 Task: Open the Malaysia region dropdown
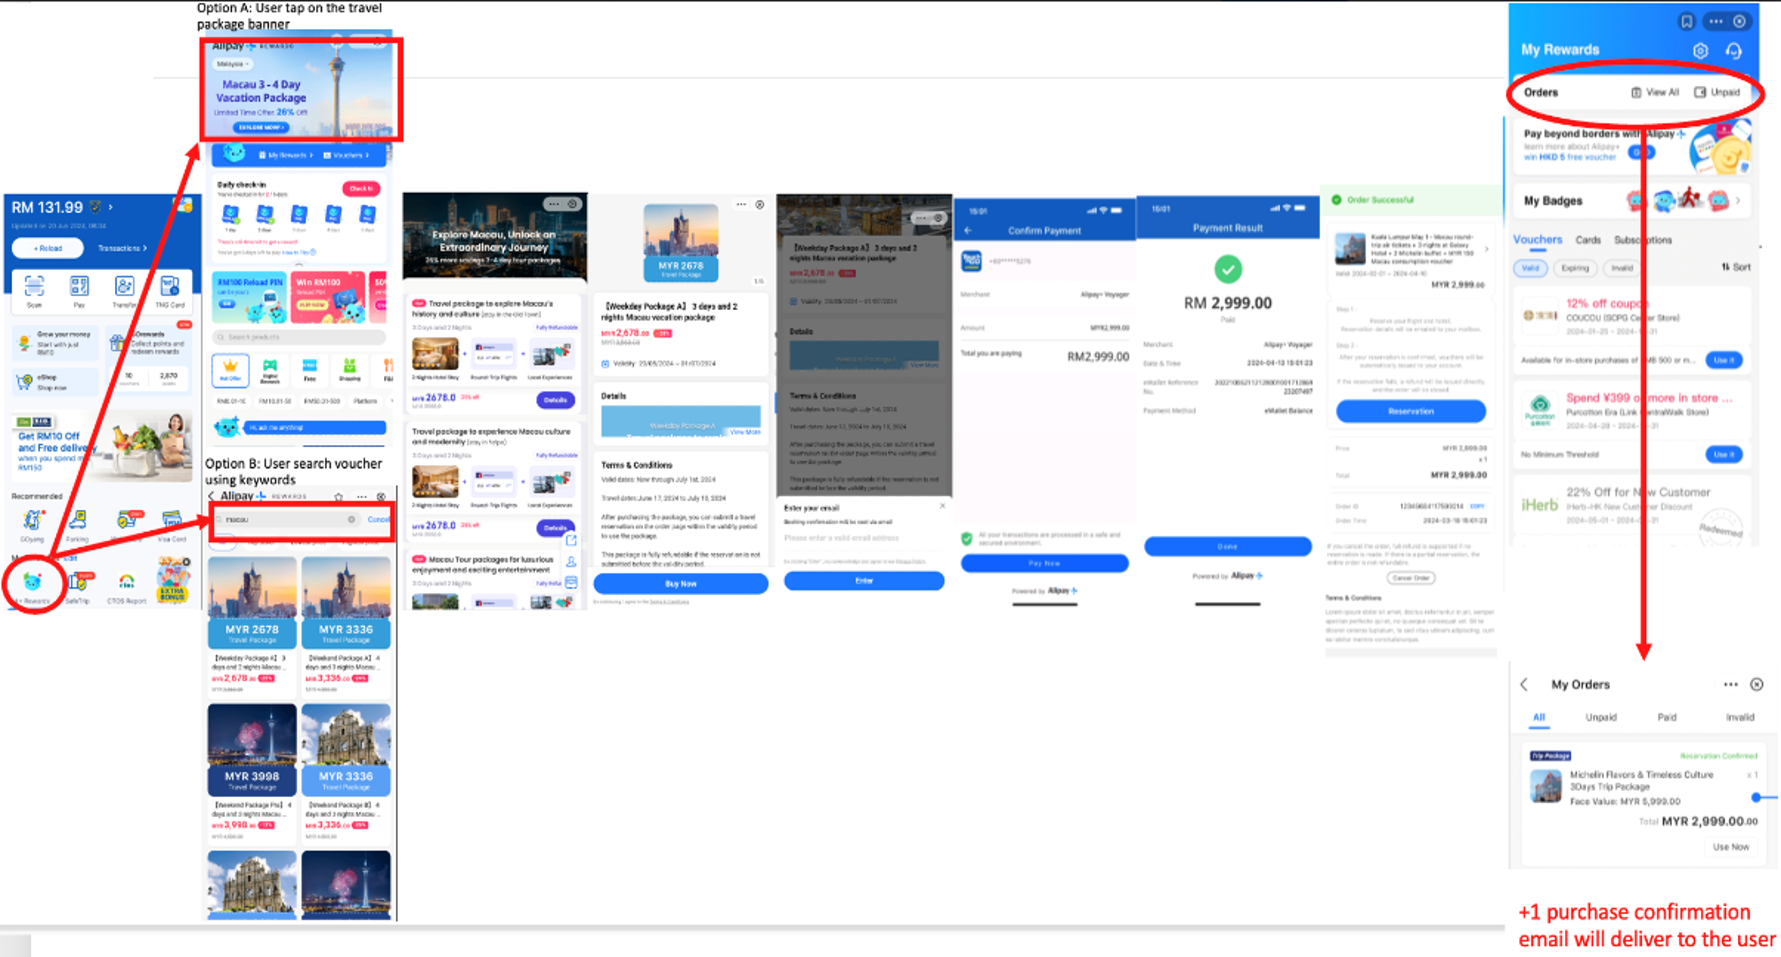pos(233,64)
